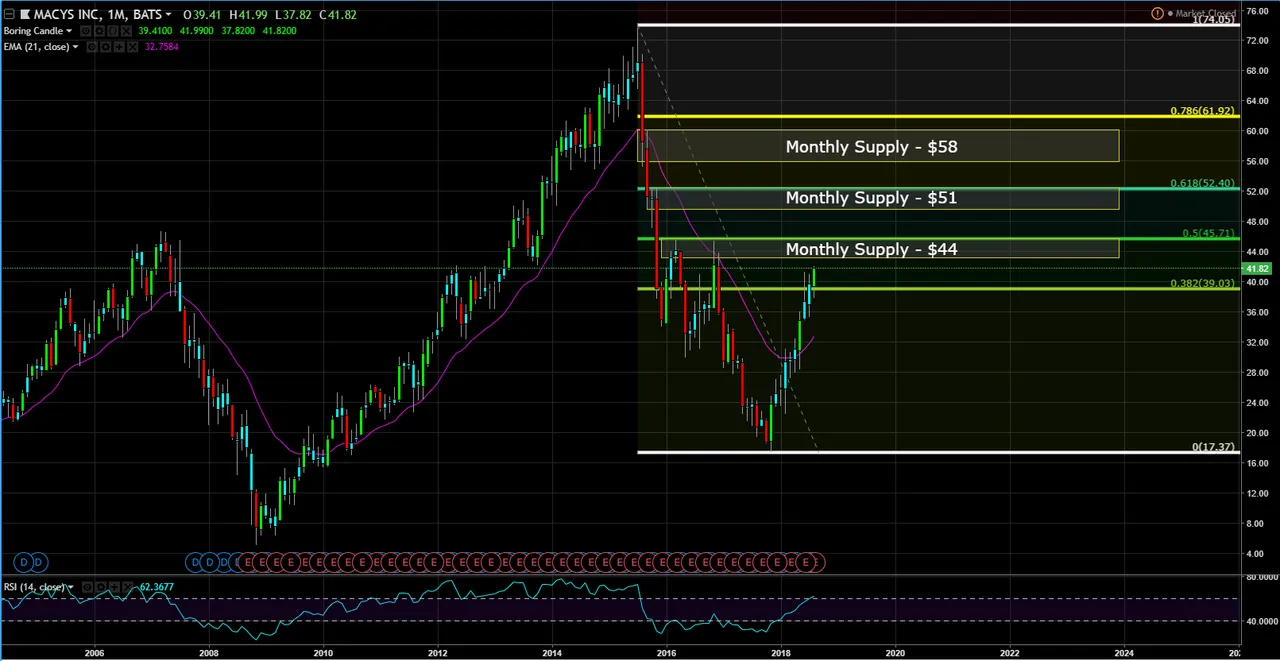
Task: Click the low value L37.82 in header
Action: [x=293, y=15]
